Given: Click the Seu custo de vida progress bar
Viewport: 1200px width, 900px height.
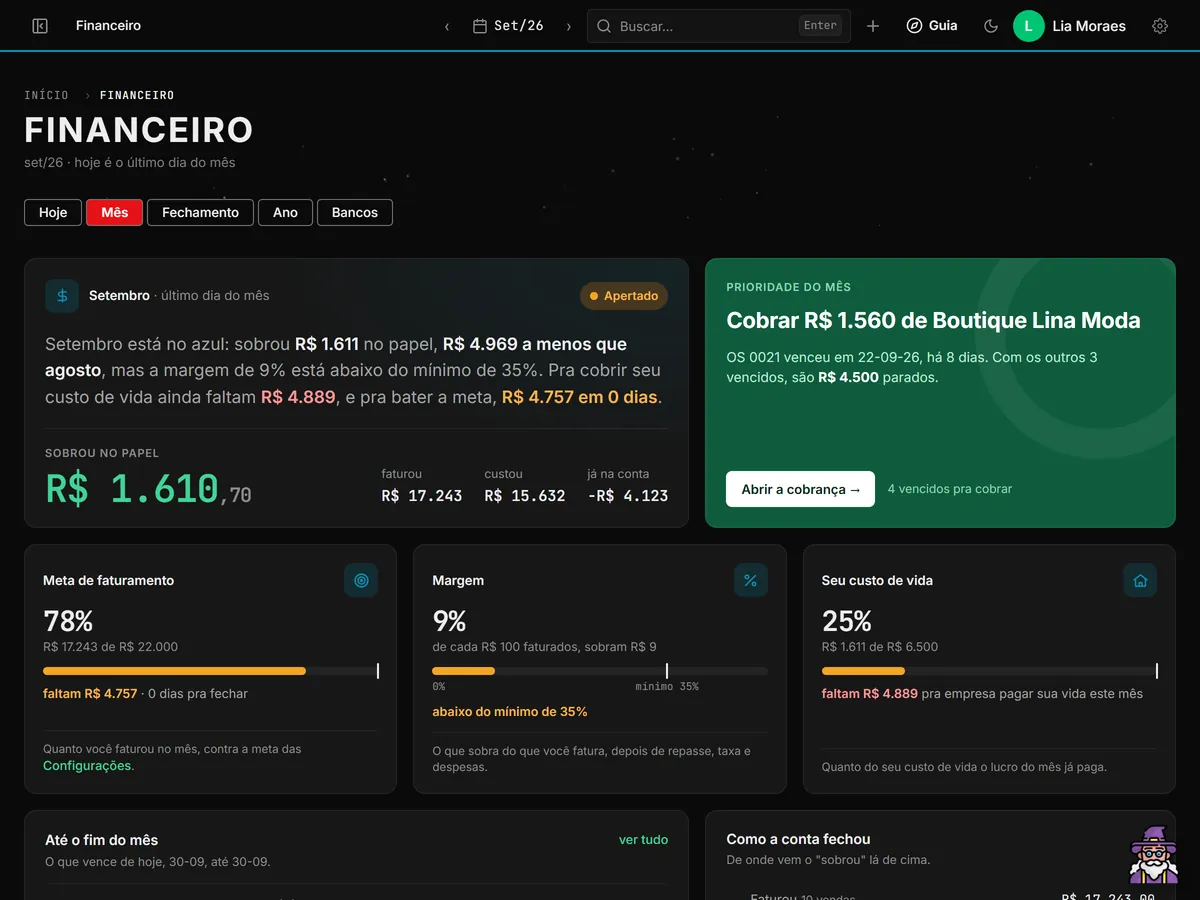Looking at the screenshot, I should [x=989, y=671].
